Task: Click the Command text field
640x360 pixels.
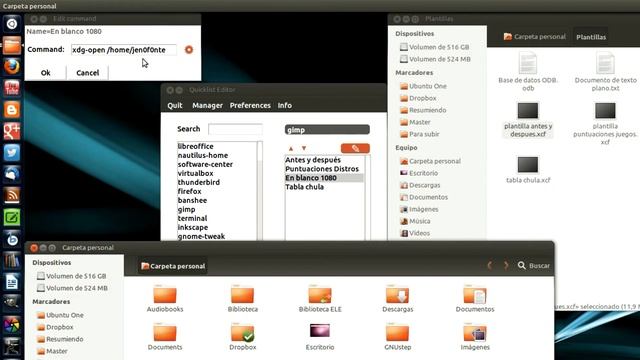Action: (x=124, y=50)
